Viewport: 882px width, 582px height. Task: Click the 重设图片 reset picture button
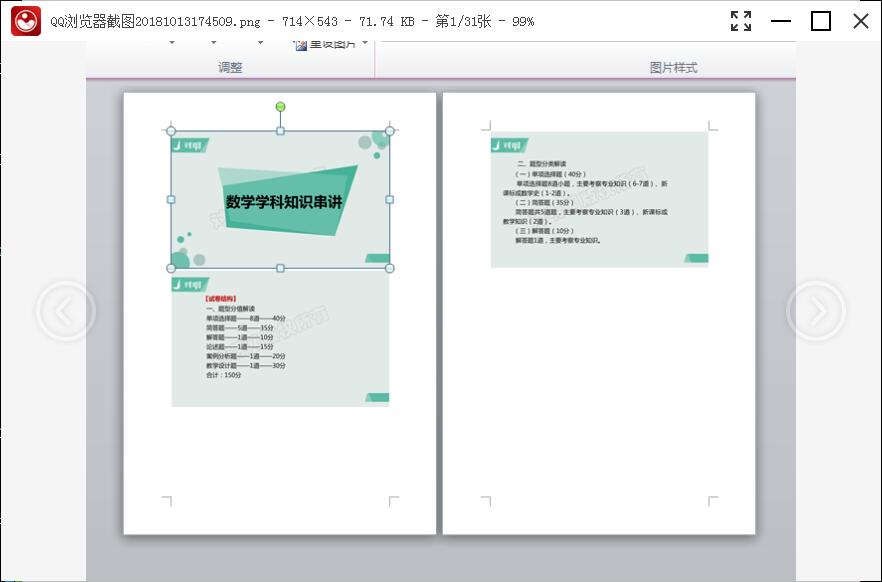[326, 44]
